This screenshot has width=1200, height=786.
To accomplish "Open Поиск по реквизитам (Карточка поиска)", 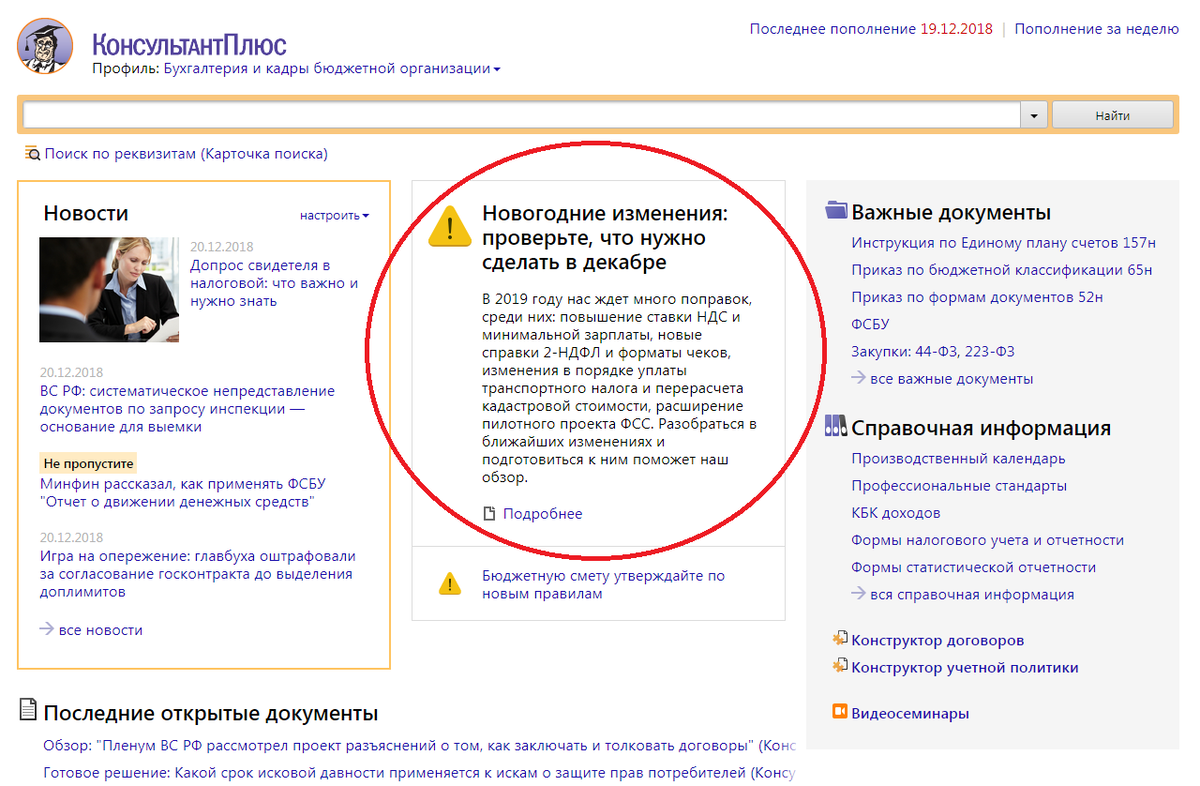I will point(186,154).
